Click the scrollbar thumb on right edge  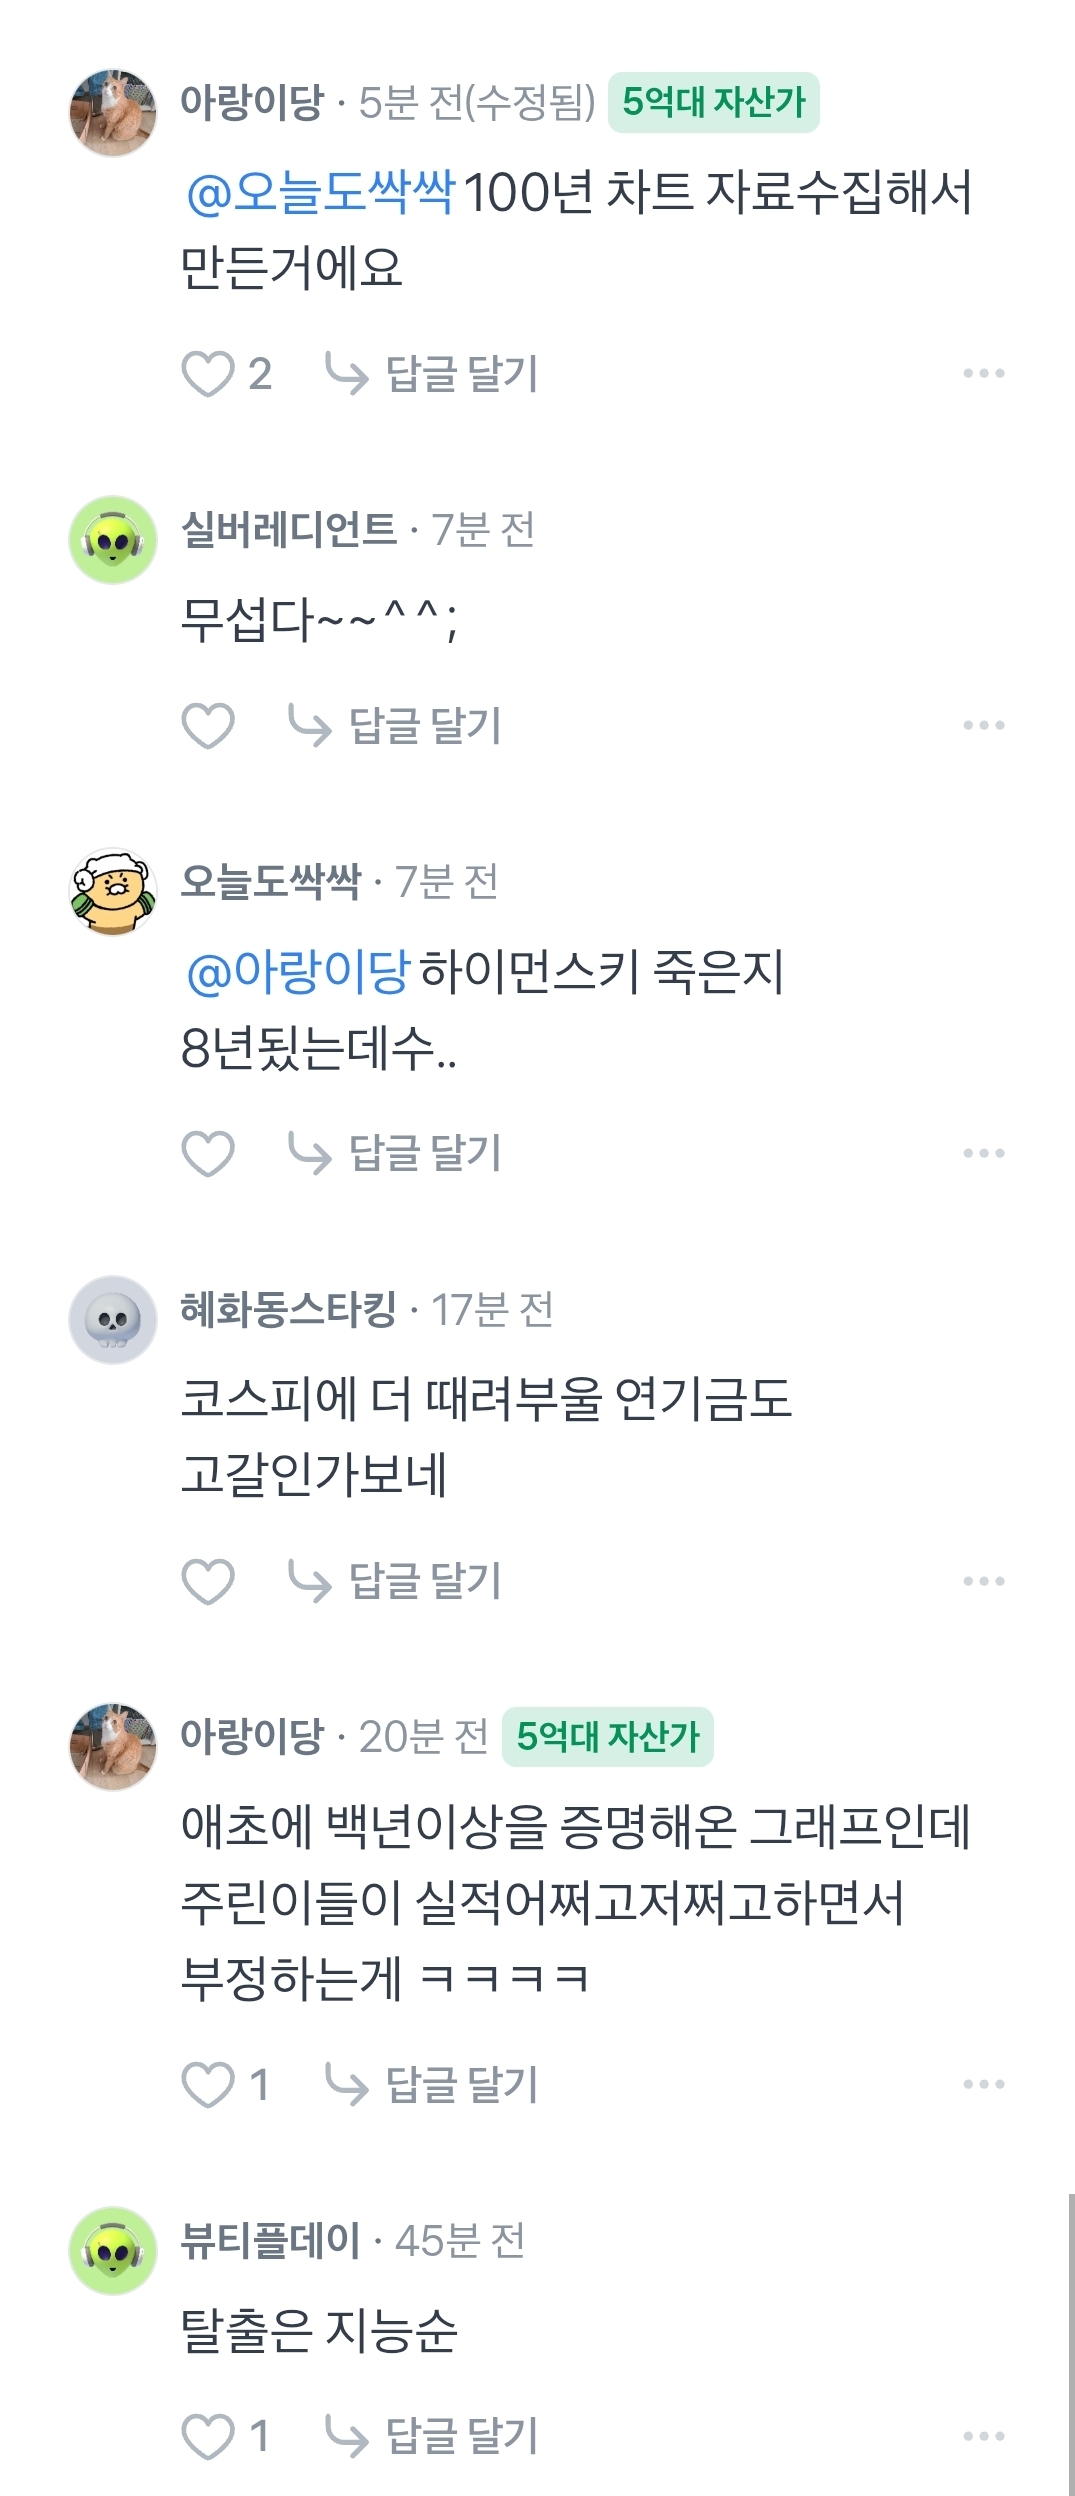click(1071, 2344)
